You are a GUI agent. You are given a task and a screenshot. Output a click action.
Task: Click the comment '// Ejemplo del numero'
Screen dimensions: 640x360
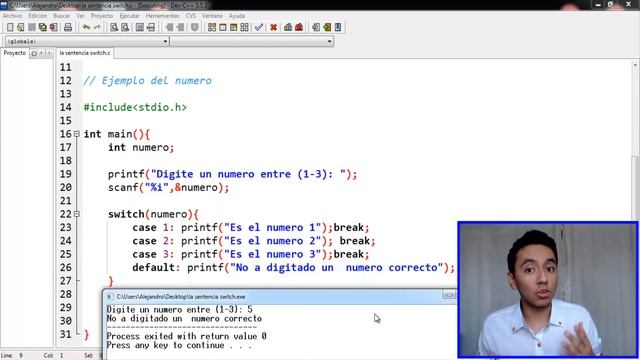[147, 80]
